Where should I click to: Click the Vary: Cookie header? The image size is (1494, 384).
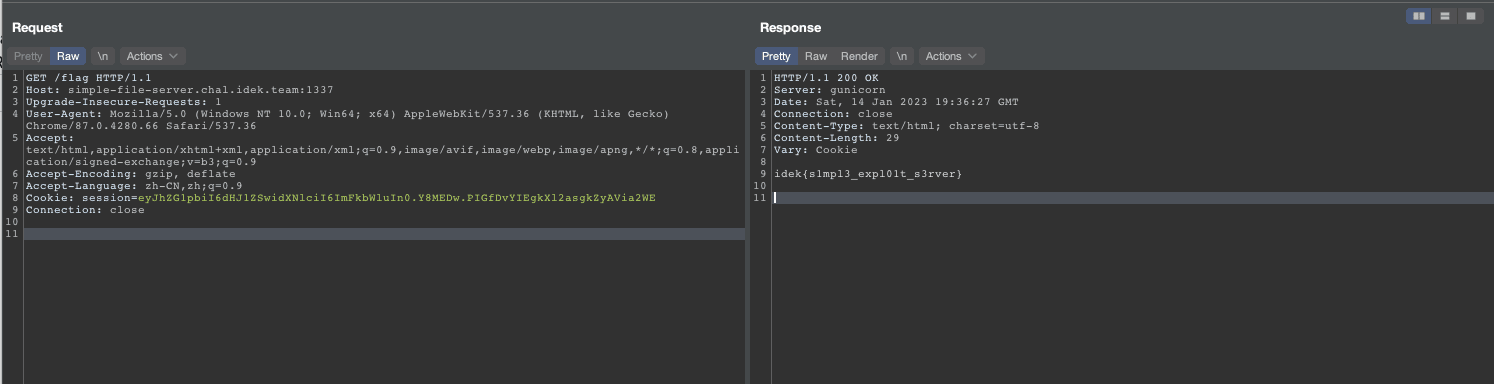[815, 150]
